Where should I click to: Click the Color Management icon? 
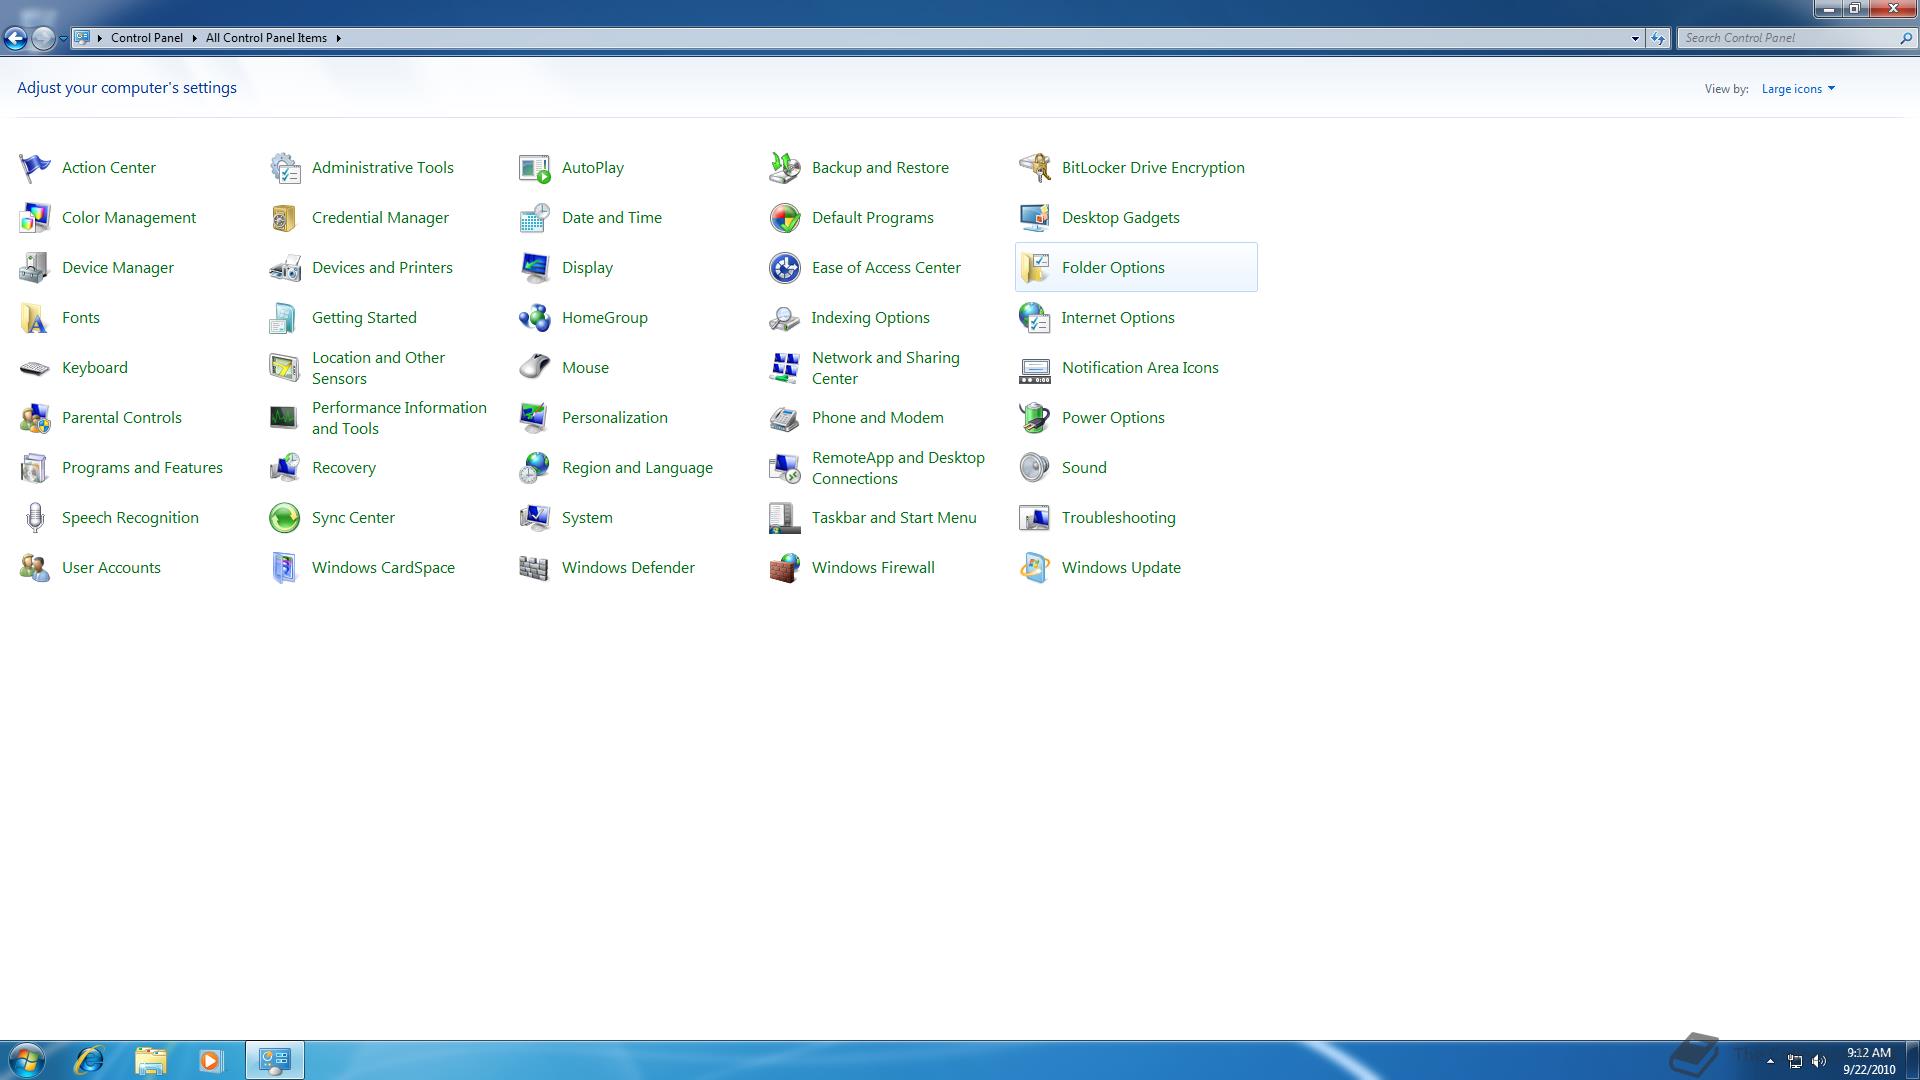tap(35, 217)
